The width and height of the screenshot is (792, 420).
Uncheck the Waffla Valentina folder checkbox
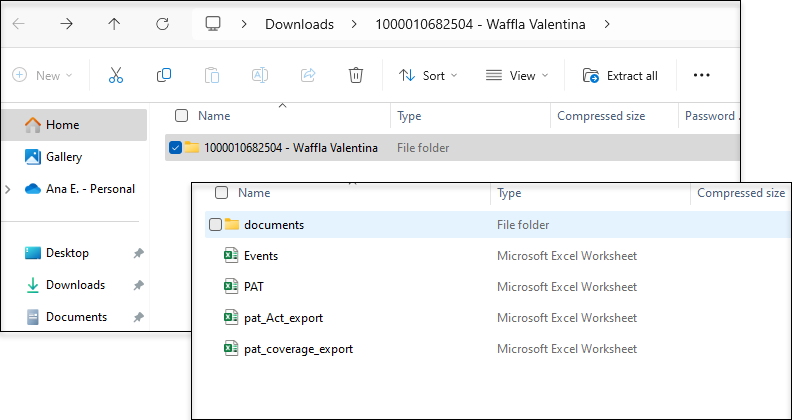pyautogui.click(x=176, y=148)
